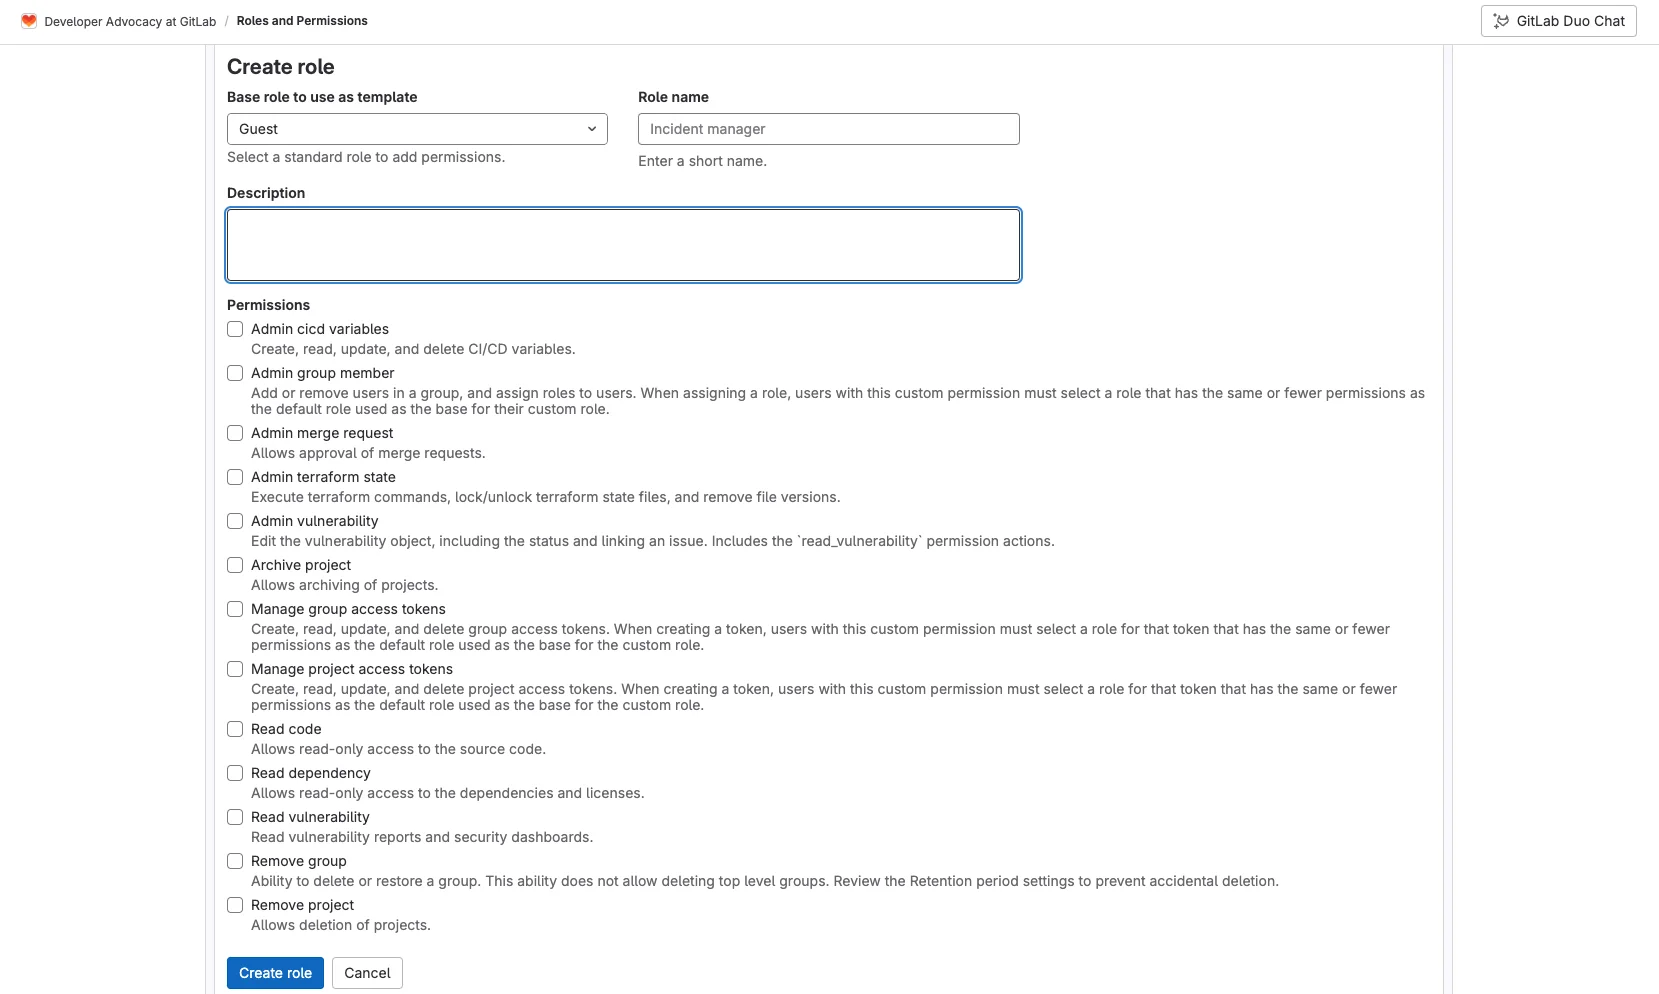Viewport: 1659px width, 994px height.
Task: Enable the Admin group member permission
Action: tap(235, 373)
